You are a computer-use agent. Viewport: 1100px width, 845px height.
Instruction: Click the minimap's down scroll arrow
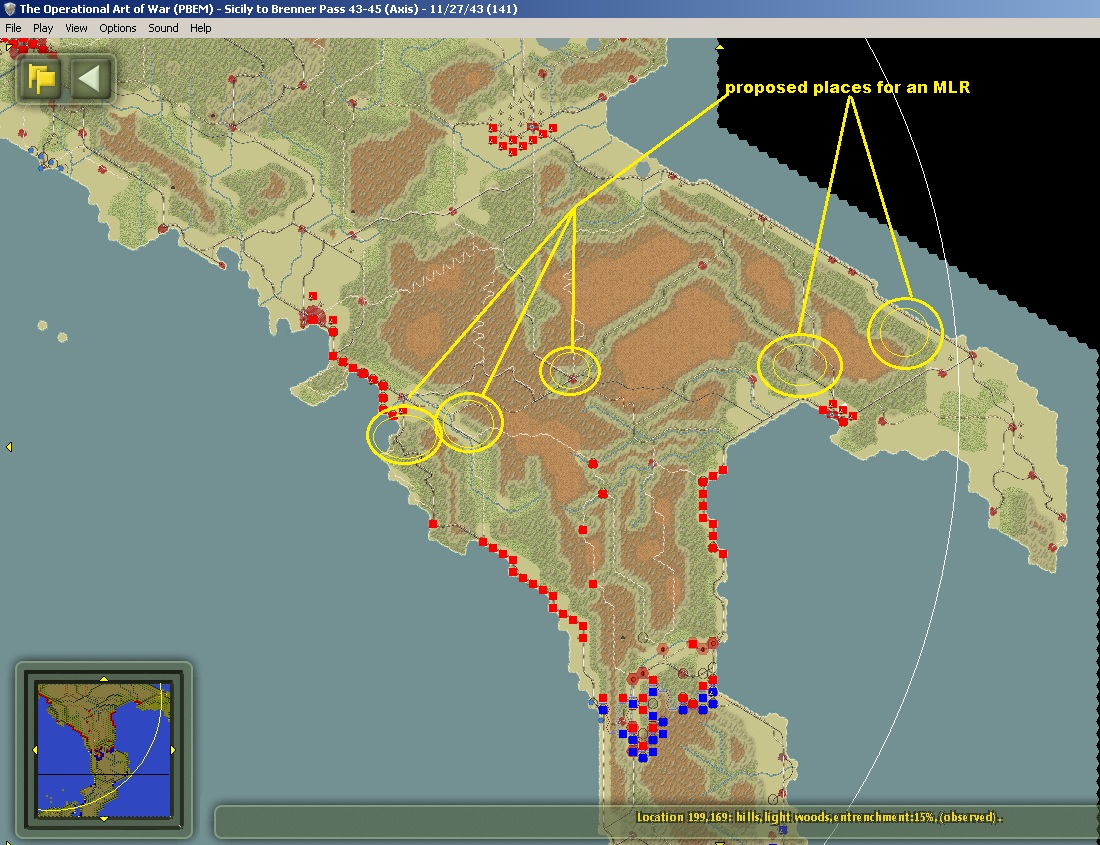104,818
